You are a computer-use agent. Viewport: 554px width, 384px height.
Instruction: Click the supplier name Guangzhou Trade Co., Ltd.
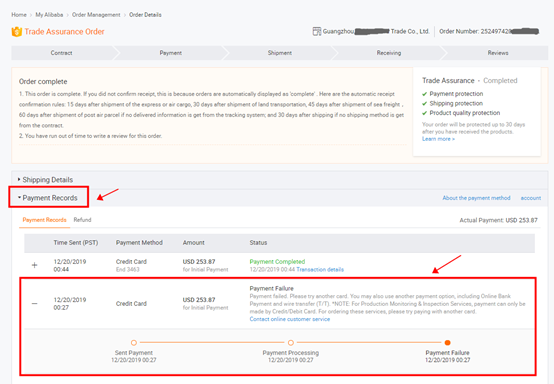[x=376, y=31]
